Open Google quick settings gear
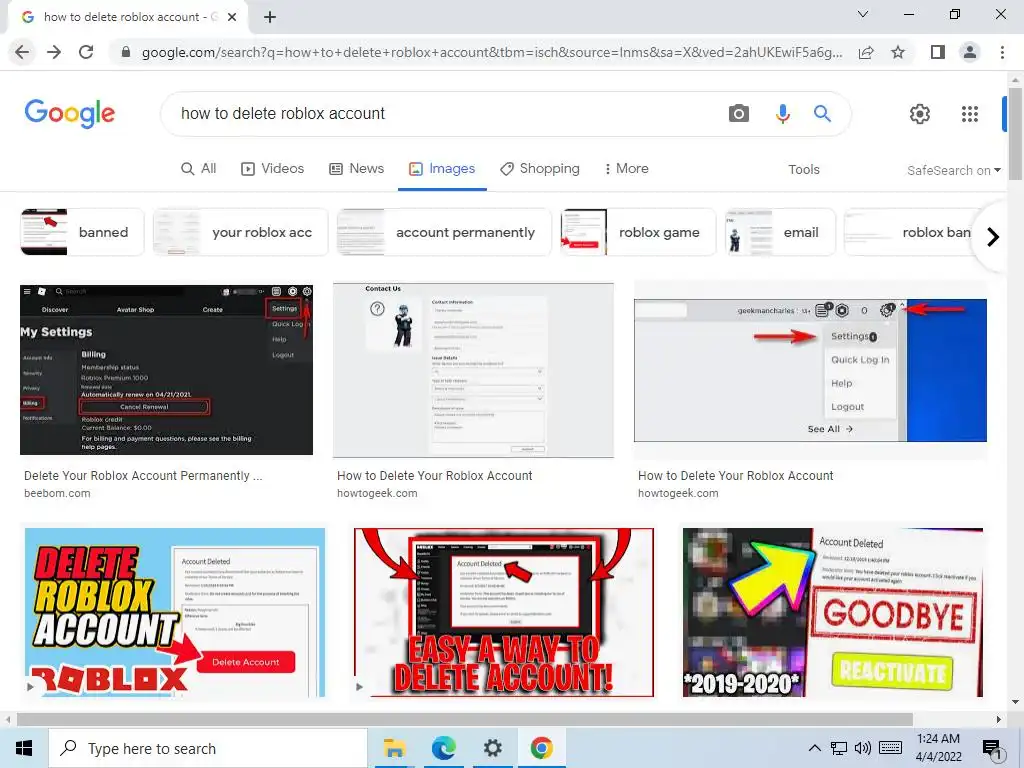 (920, 114)
